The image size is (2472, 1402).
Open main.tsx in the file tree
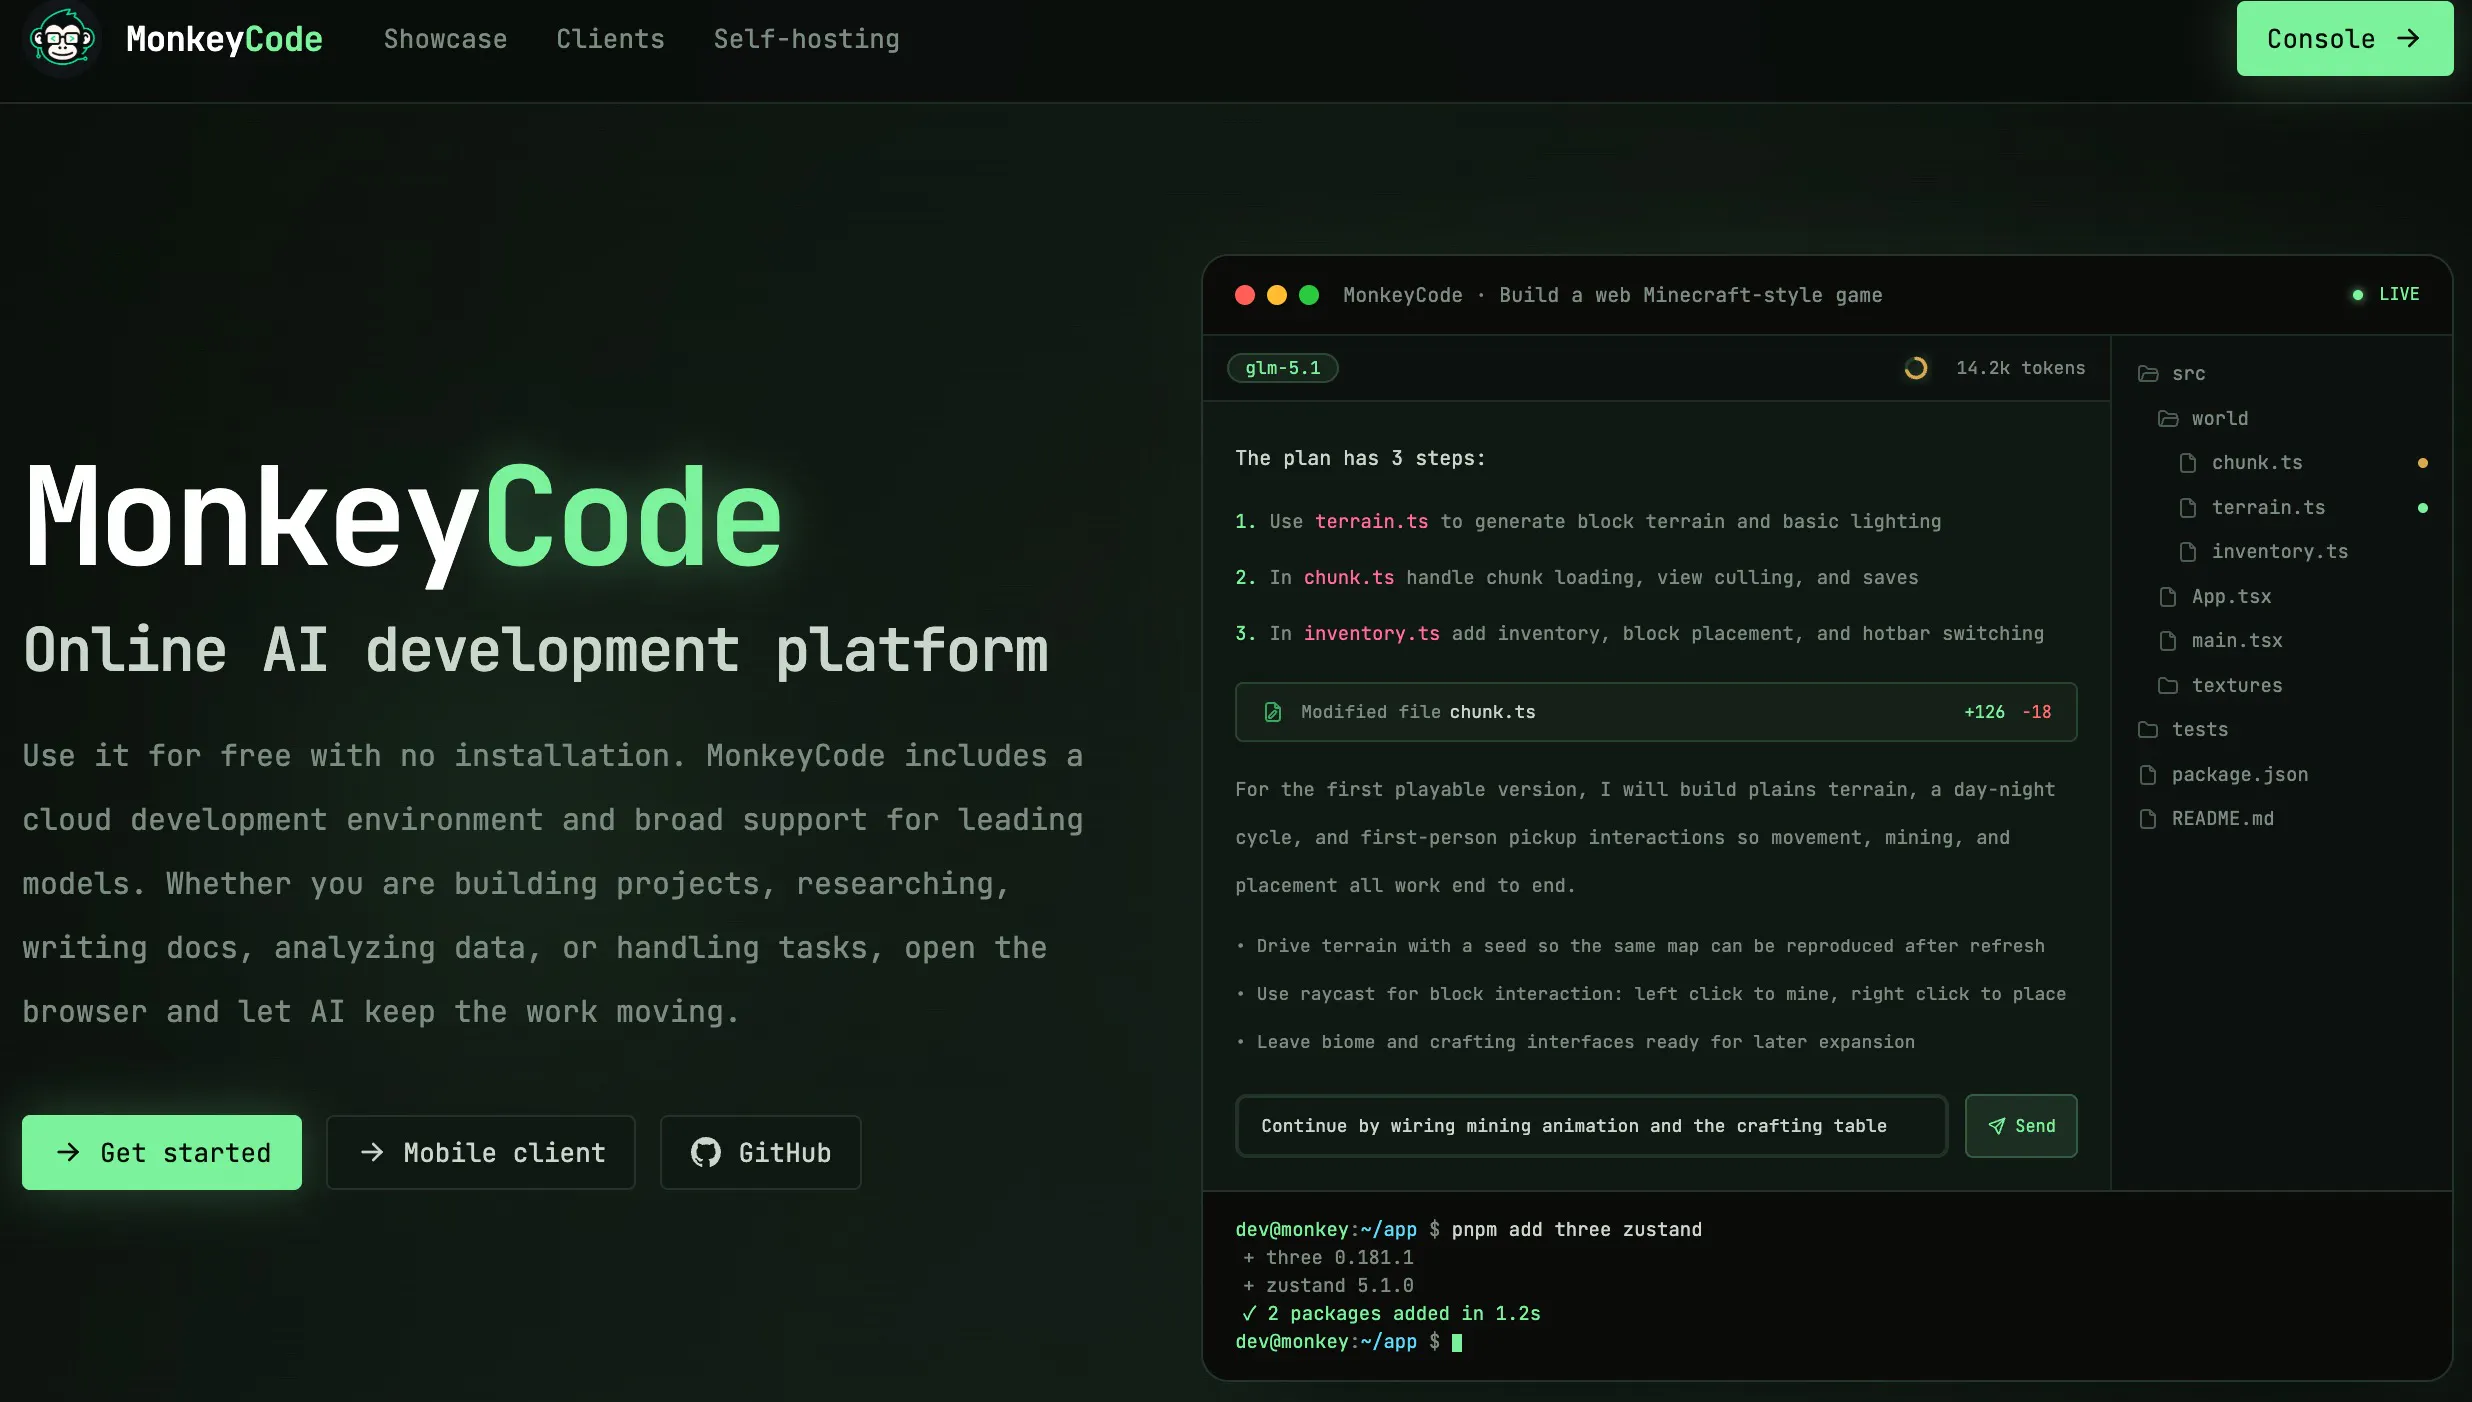click(2236, 640)
